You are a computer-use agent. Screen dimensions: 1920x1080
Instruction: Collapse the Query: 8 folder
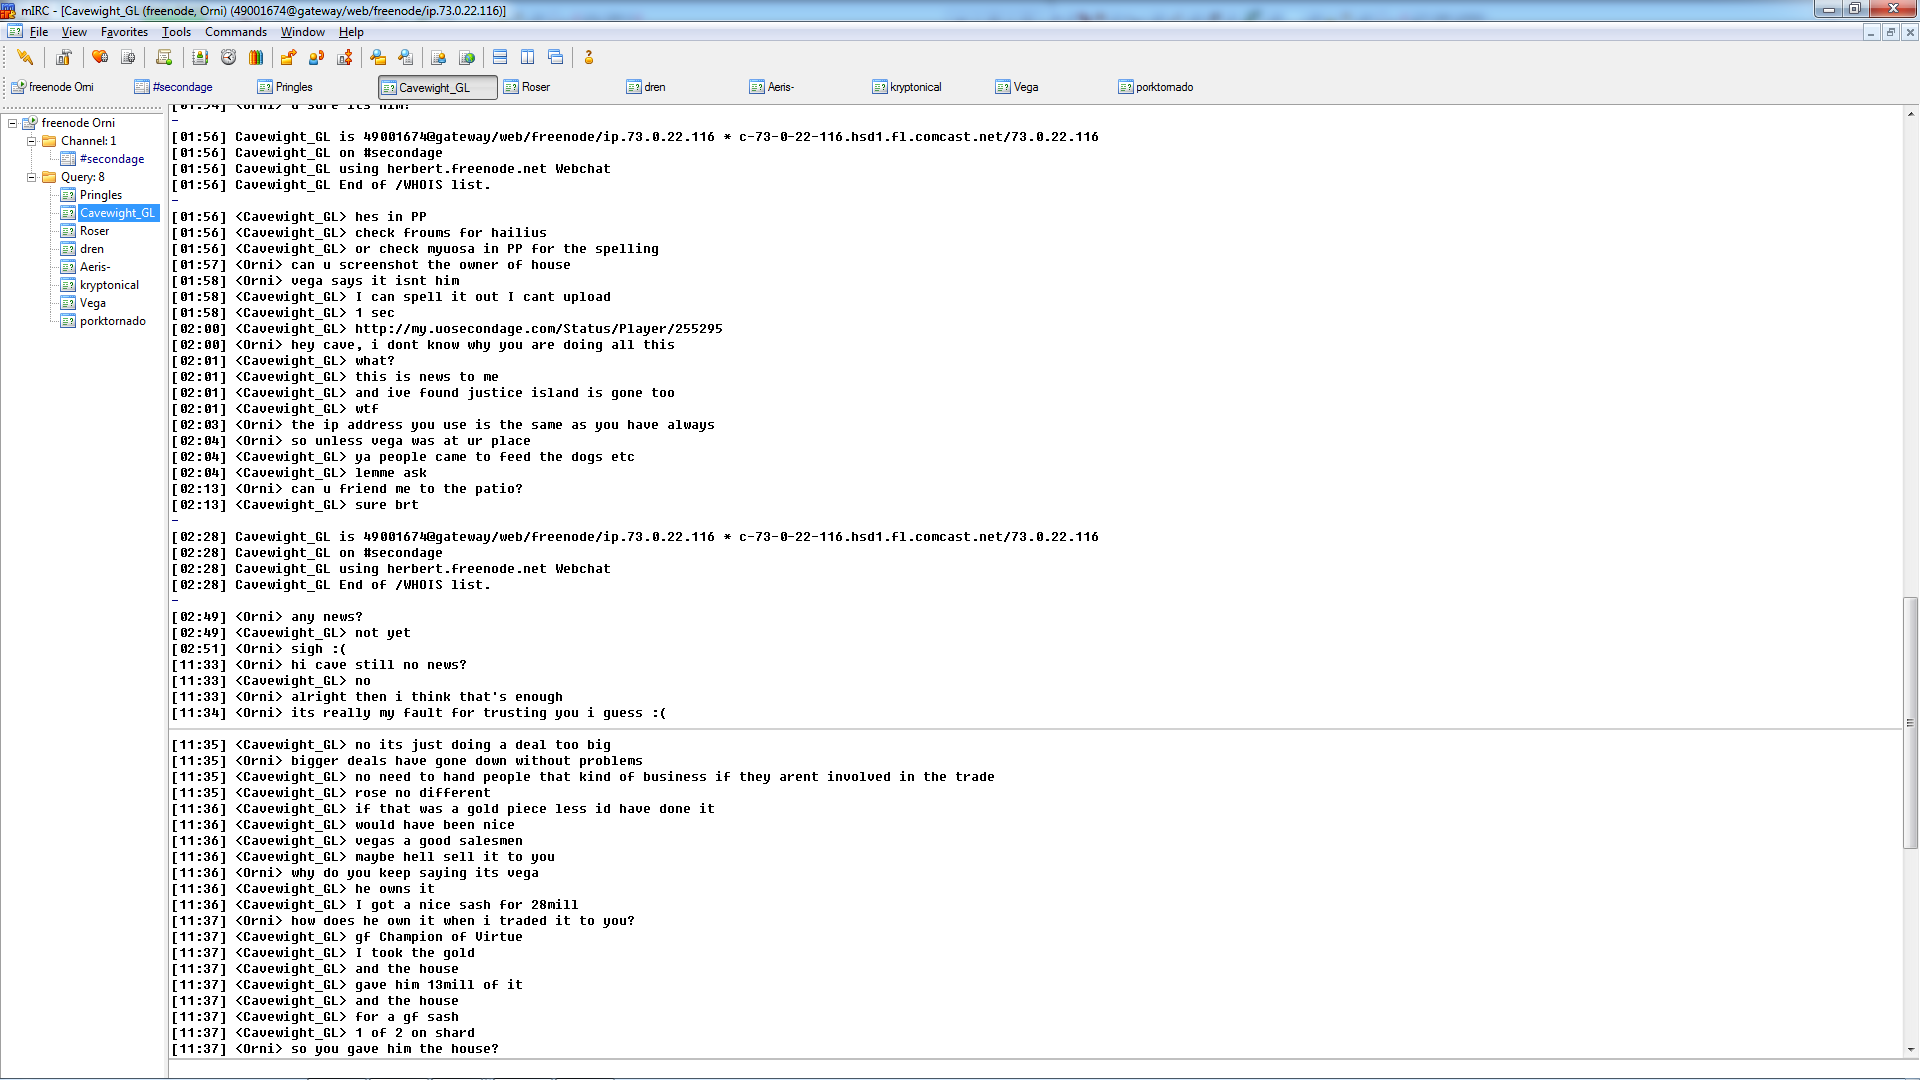[x=31, y=177]
